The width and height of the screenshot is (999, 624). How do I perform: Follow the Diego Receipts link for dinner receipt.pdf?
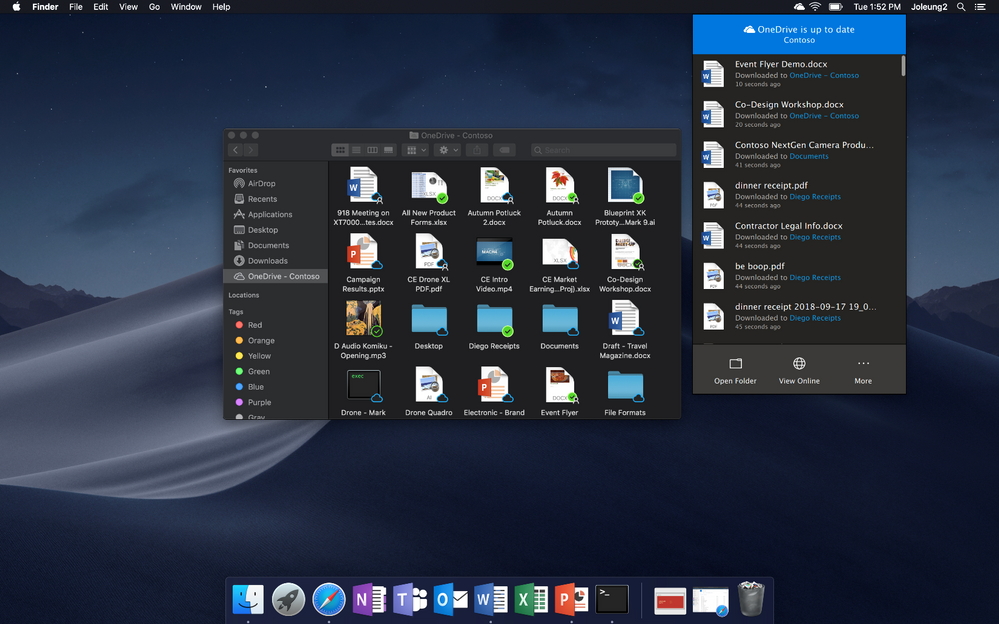[815, 196]
